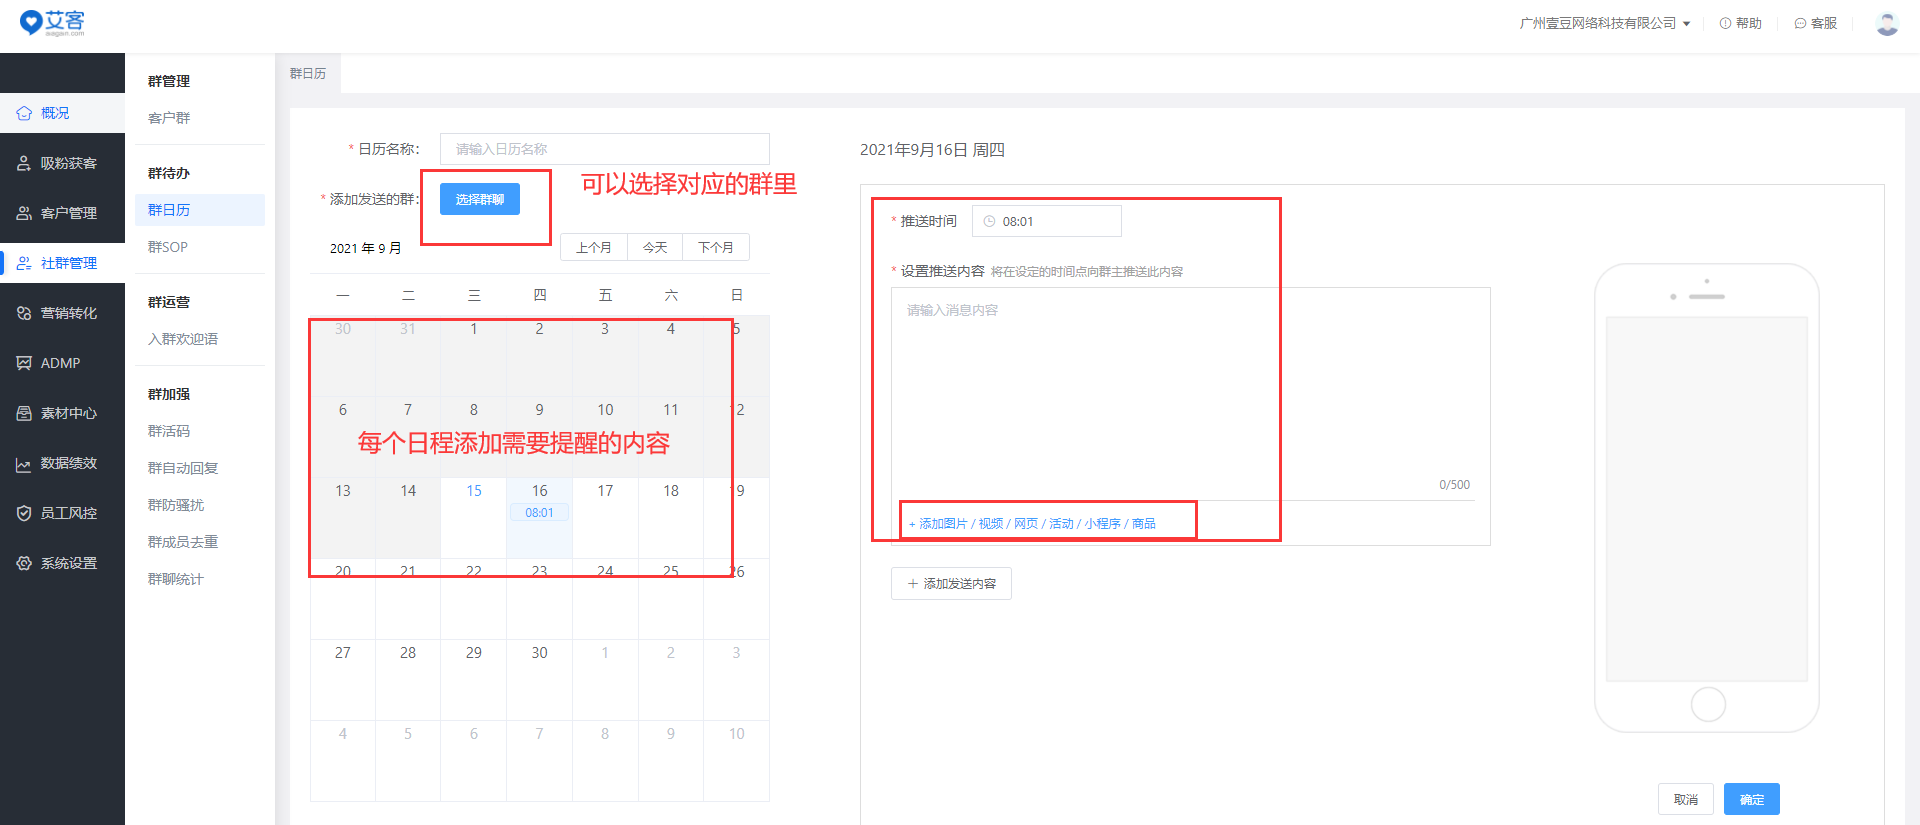Click the 素材中心 icon in sidebar
Viewport: 1920px width, 825px height.
24,413
